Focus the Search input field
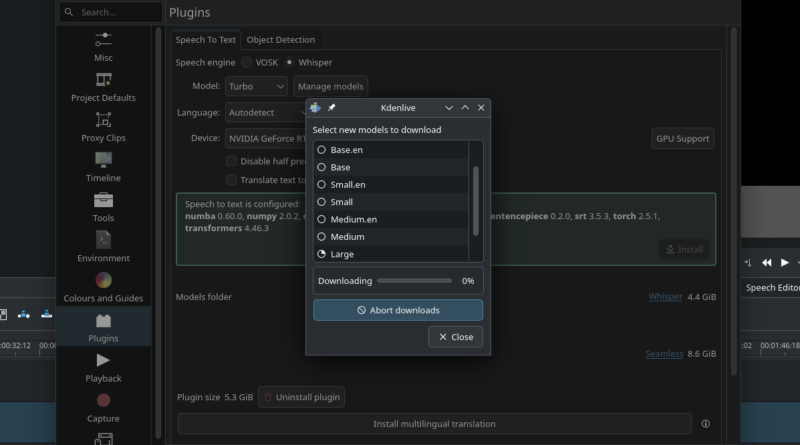The image size is (800, 445). click(111, 12)
